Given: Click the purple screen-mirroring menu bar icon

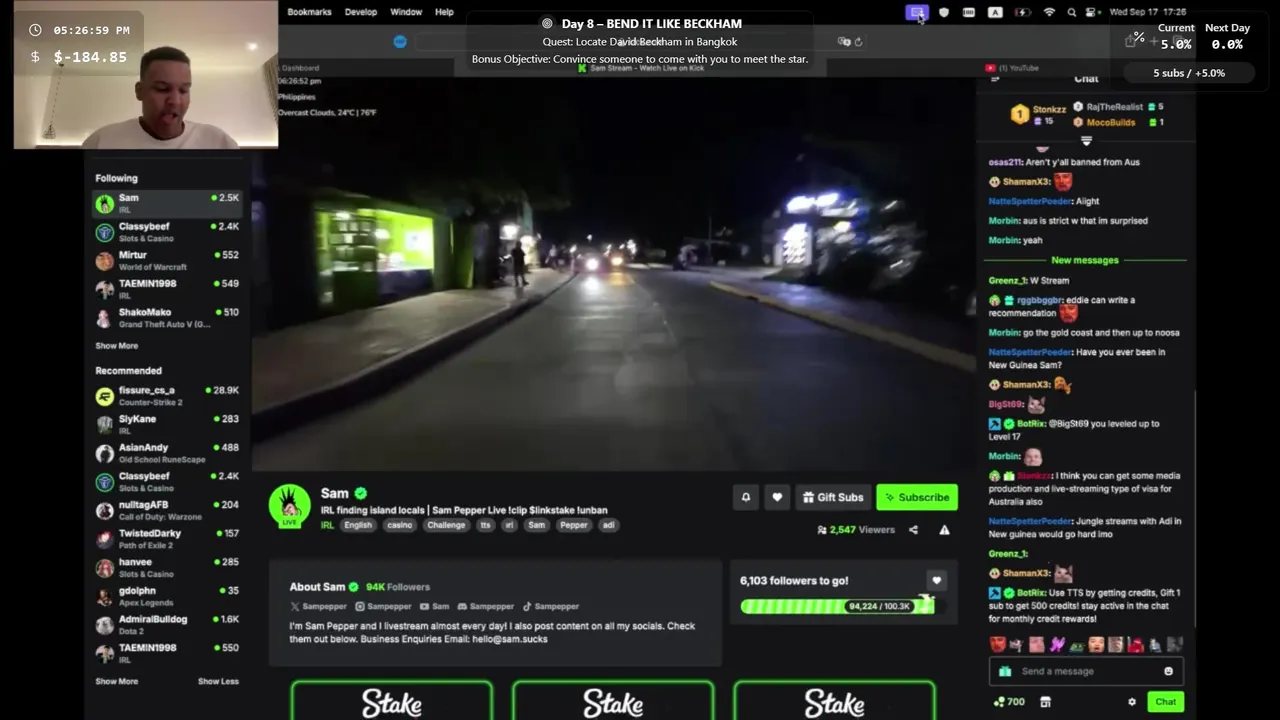Looking at the screenshot, I should coord(917,12).
